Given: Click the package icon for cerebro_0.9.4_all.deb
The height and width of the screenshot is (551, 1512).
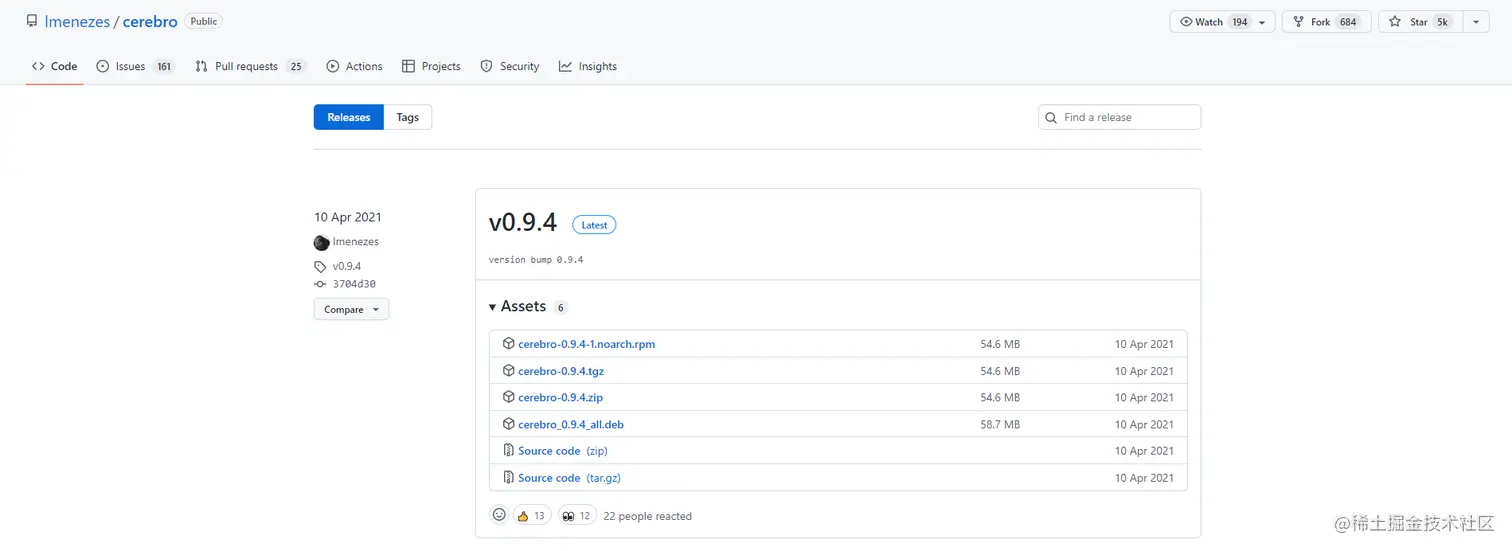Looking at the screenshot, I should pos(508,425).
